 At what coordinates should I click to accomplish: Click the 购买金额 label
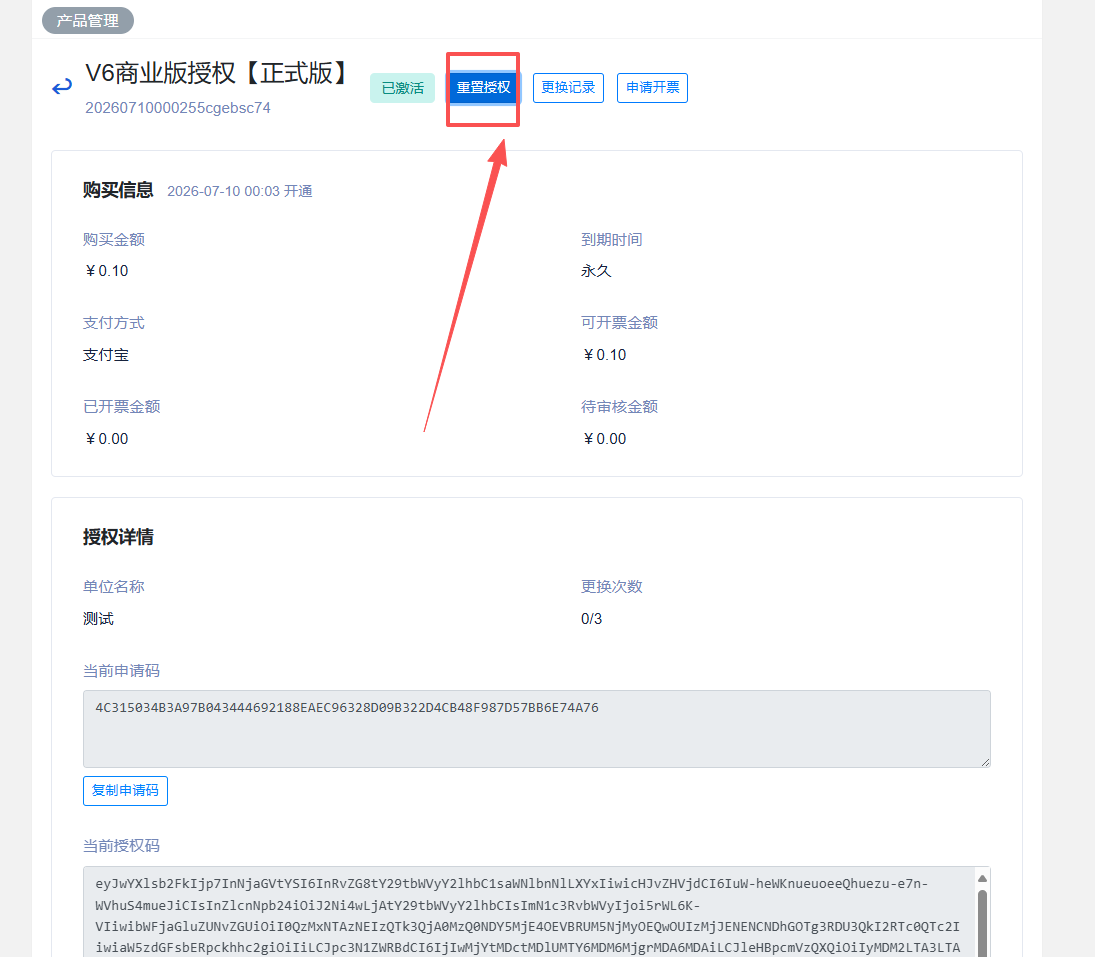coord(114,240)
